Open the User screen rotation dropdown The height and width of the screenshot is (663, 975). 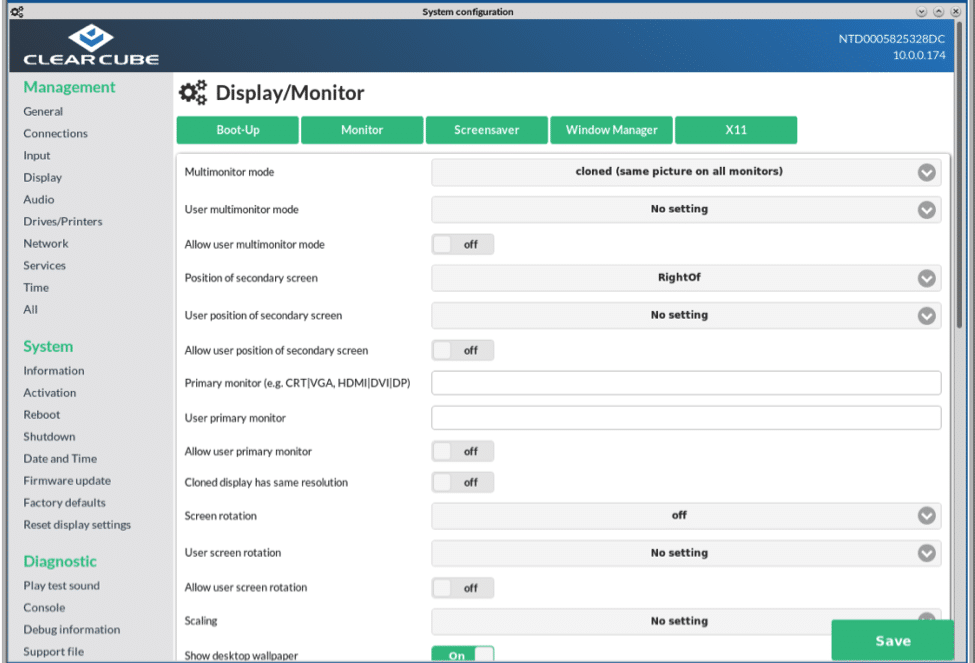tap(686, 553)
